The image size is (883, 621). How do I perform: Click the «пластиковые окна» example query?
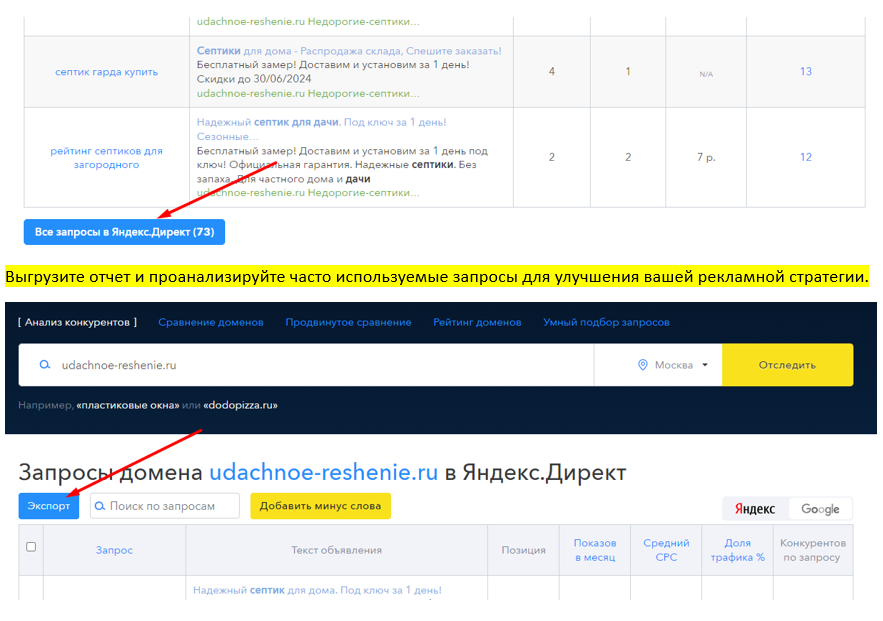coord(128,405)
